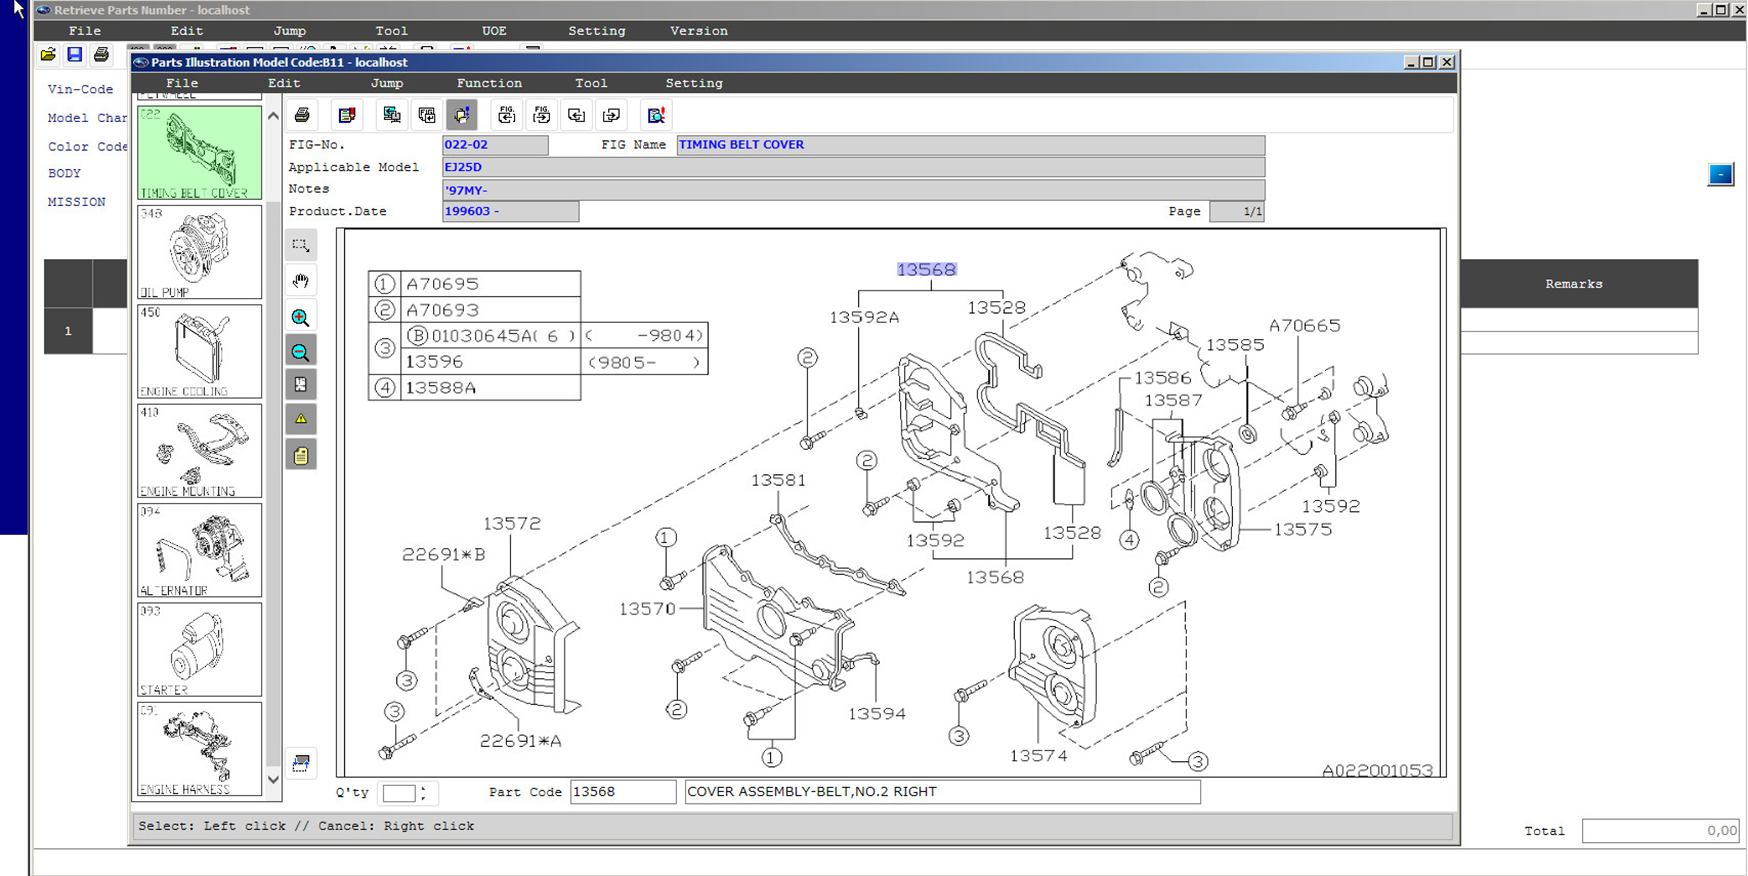Open the UOE menu in main window

point(494,31)
